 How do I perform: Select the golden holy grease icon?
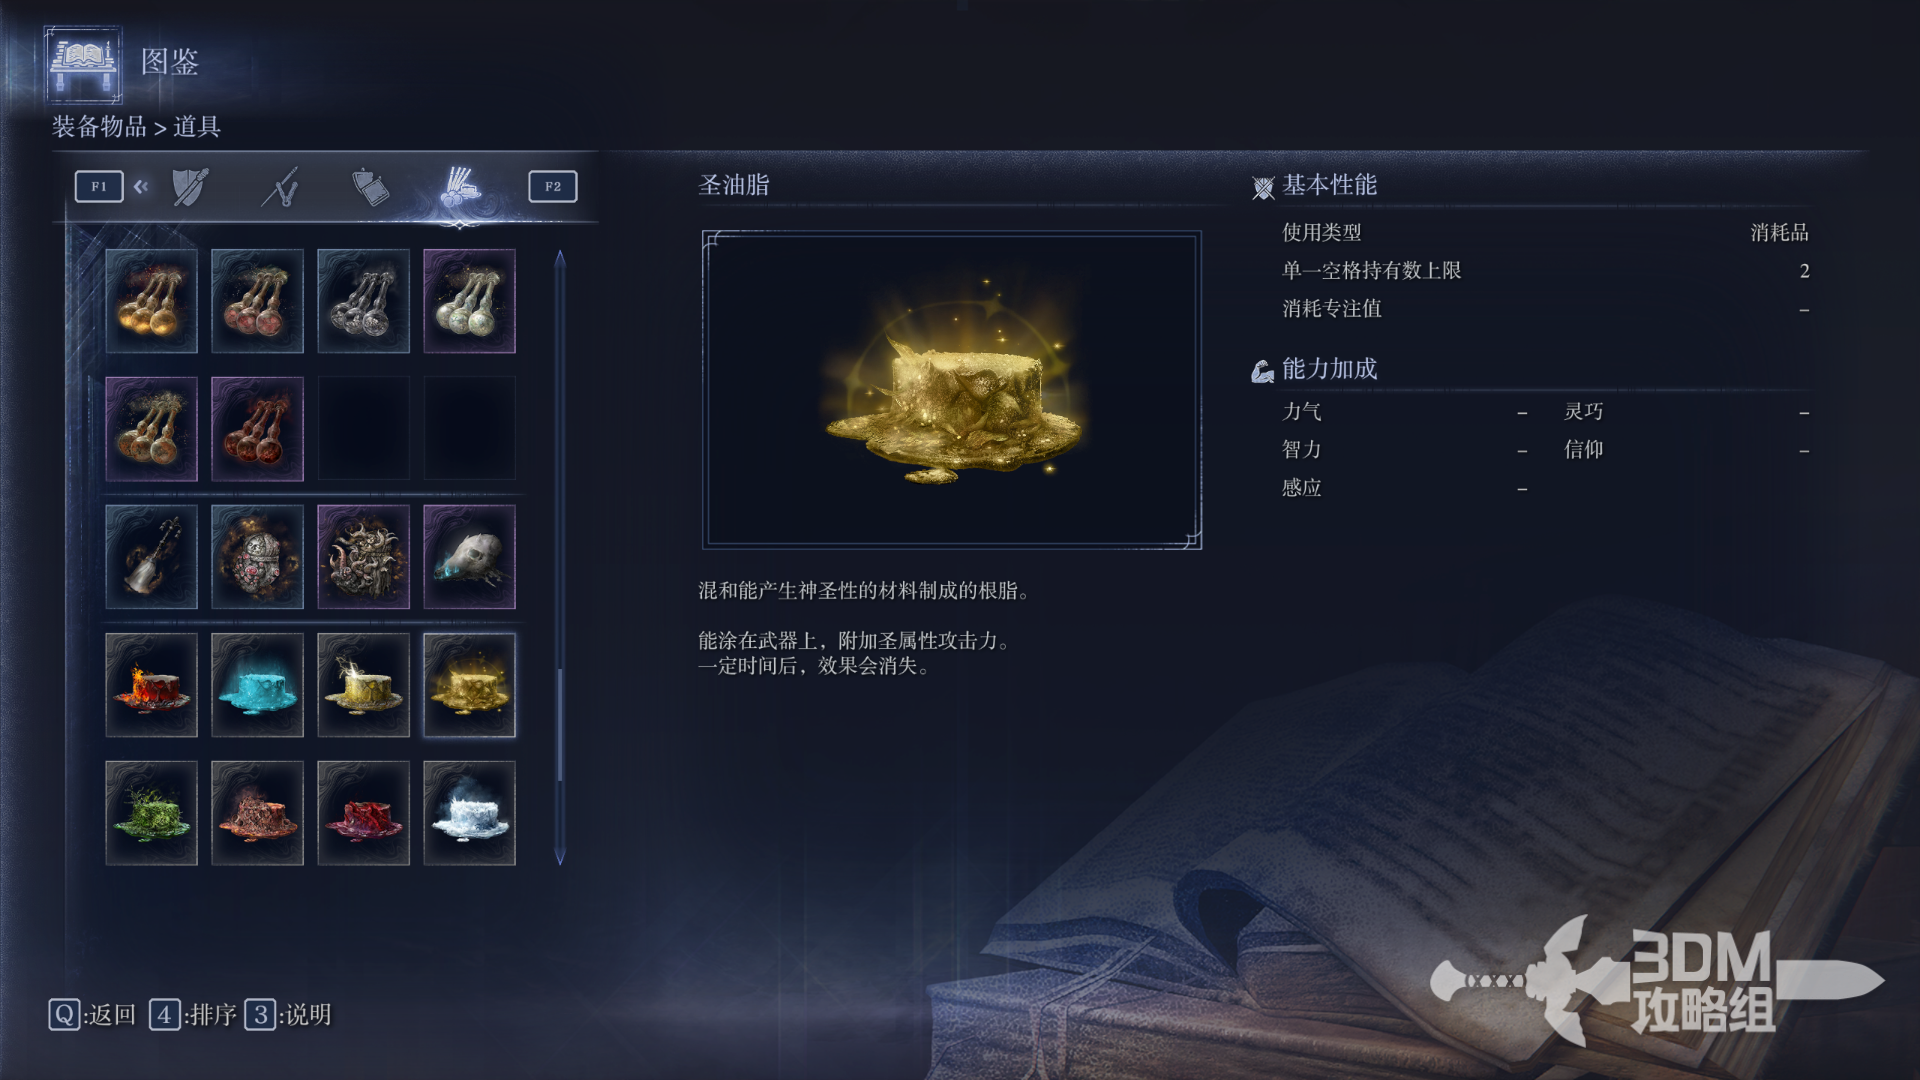click(469, 685)
